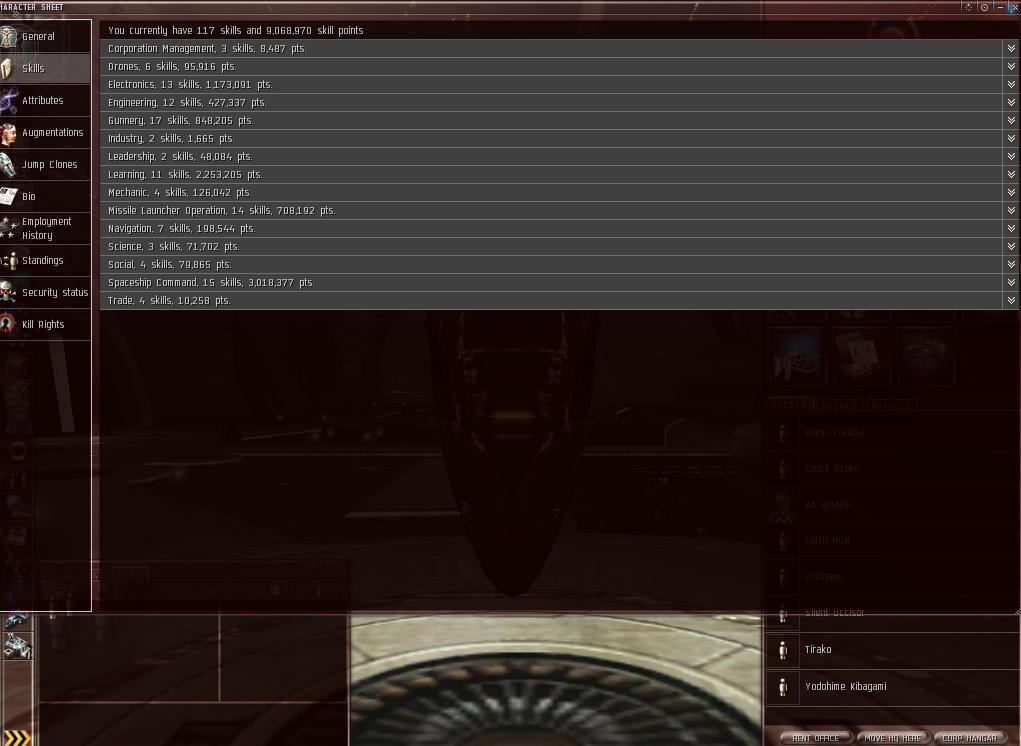Expand the Drones skill group chevron
The width and height of the screenshot is (1021, 746).
[x=1011, y=66]
